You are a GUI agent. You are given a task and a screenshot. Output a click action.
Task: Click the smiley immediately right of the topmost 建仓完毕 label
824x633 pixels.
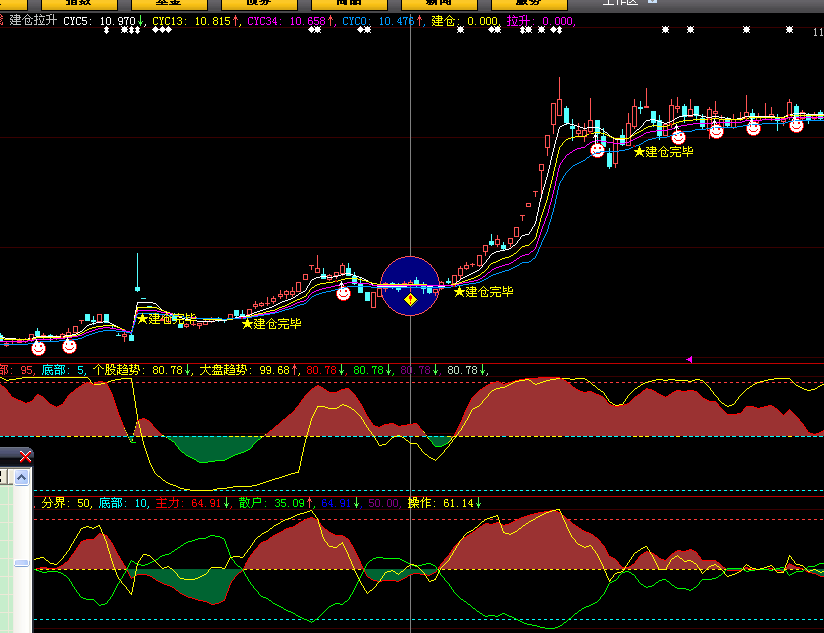(678, 138)
